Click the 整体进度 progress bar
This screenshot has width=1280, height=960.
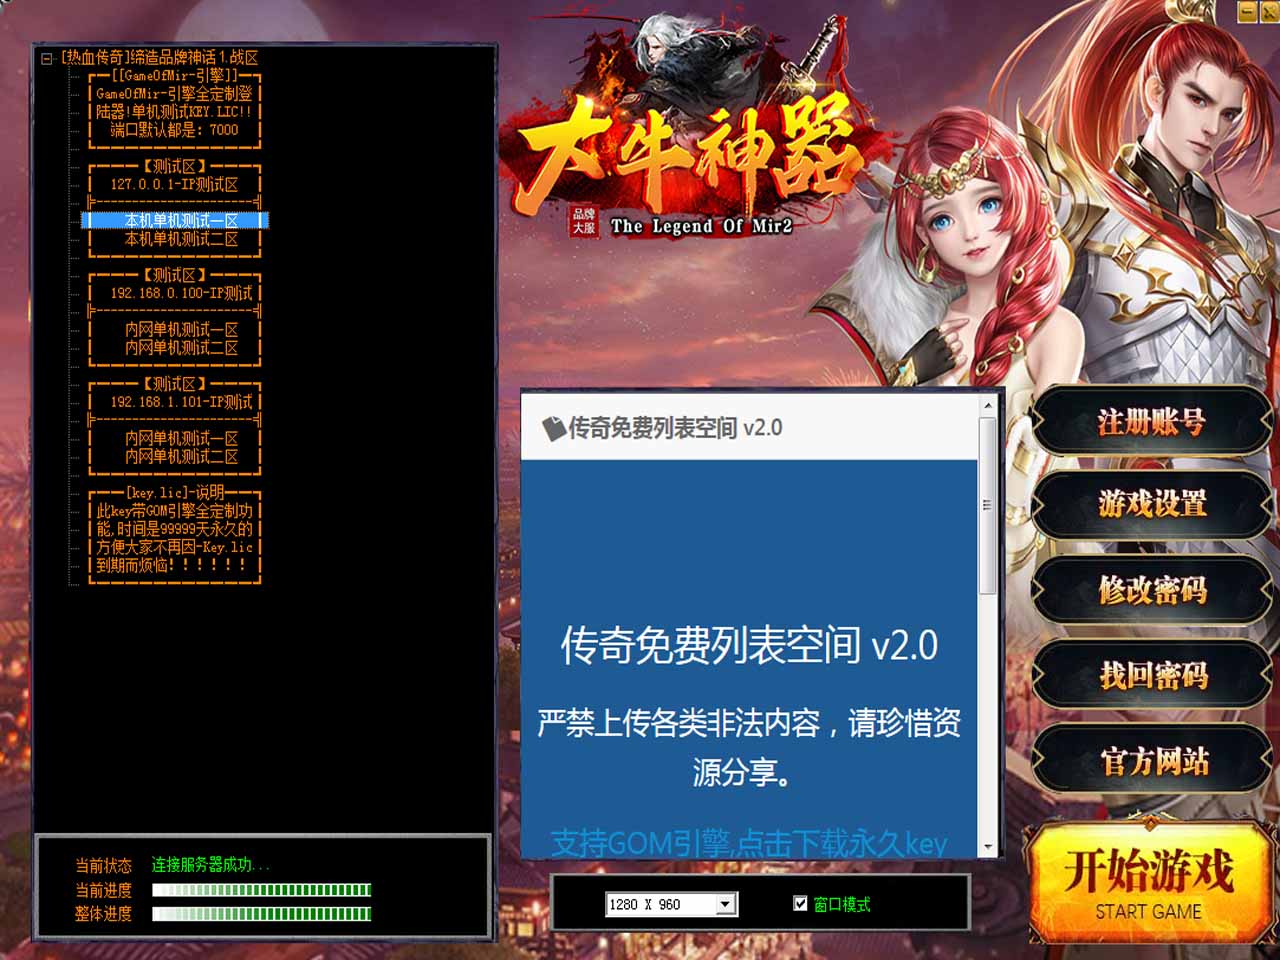pos(261,914)
